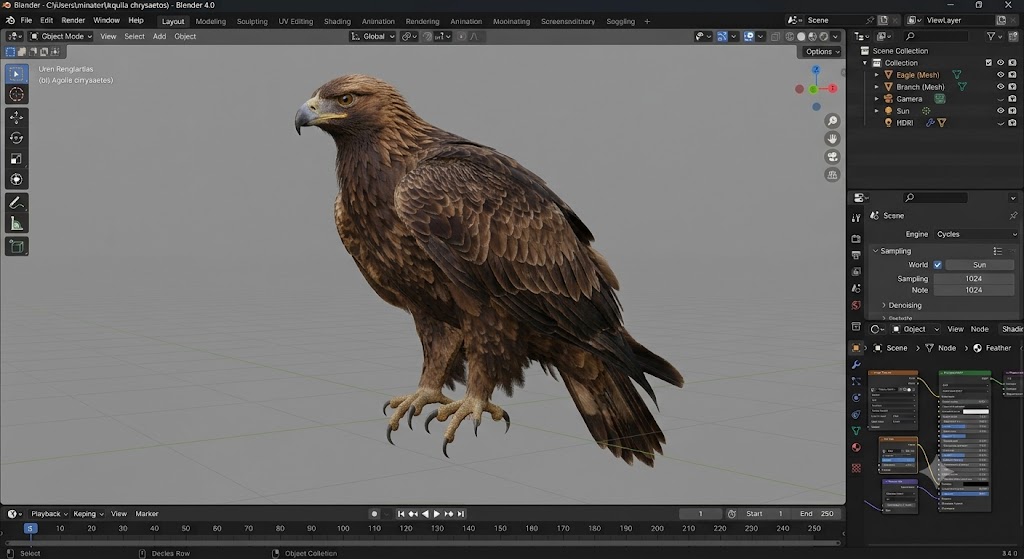Open the Material properties tab icon

856,447
